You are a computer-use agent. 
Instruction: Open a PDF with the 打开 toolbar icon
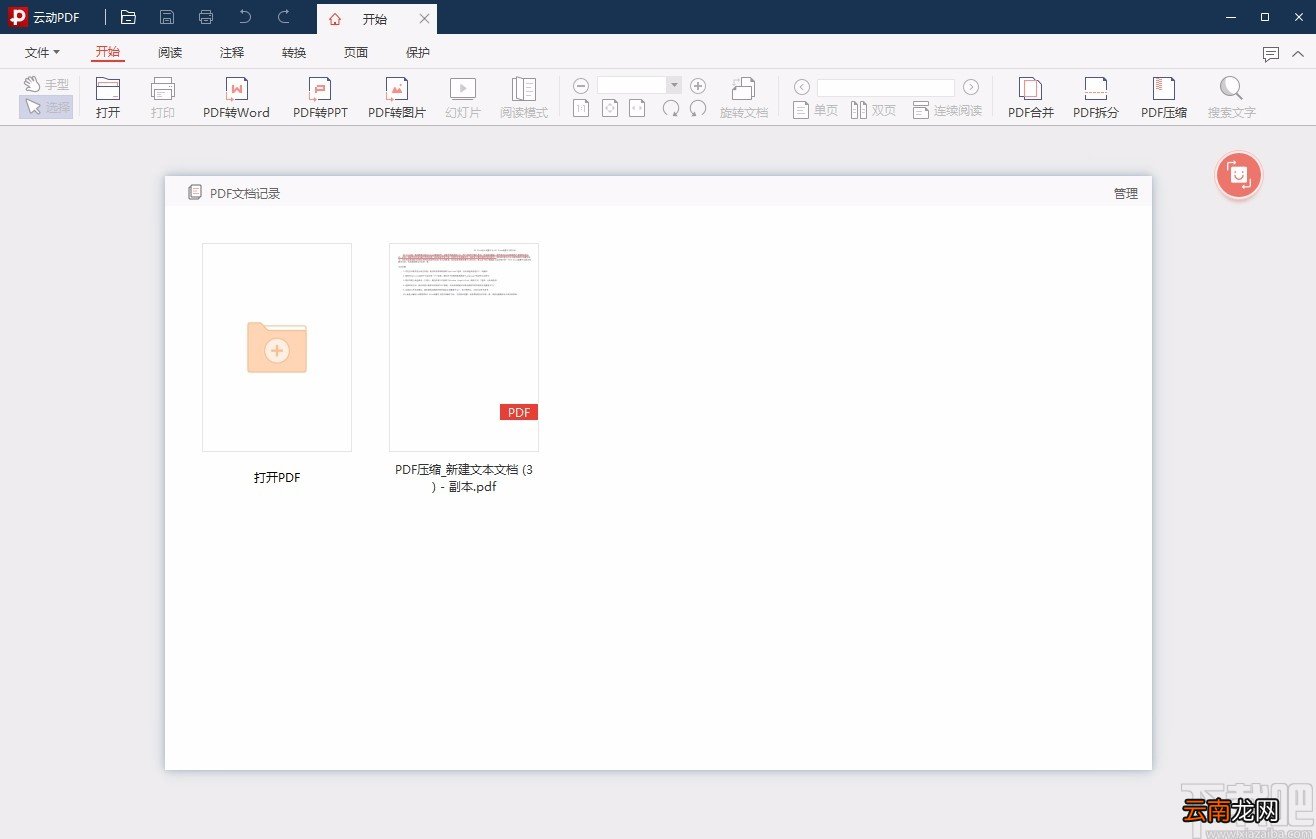tap(108, 98)
